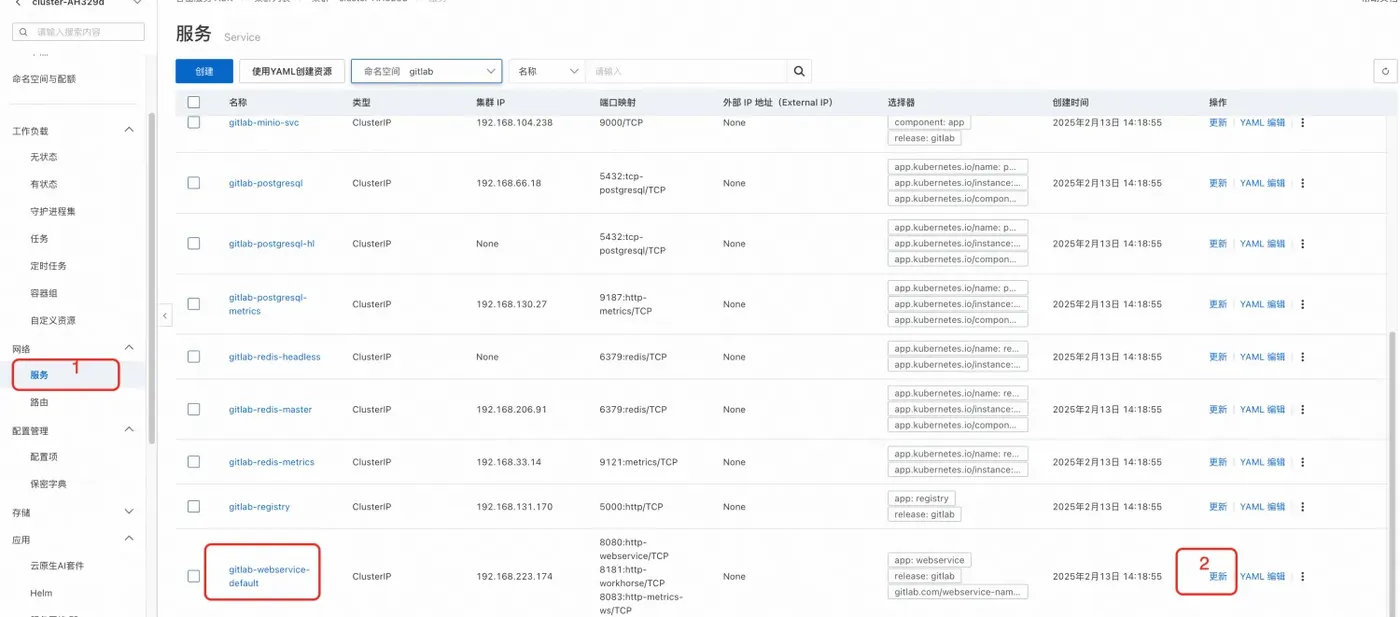Viewport: 1400px width, 617px height.
Task: Open more actions for gitlab-registry
Action: (x=1302, y=506)
